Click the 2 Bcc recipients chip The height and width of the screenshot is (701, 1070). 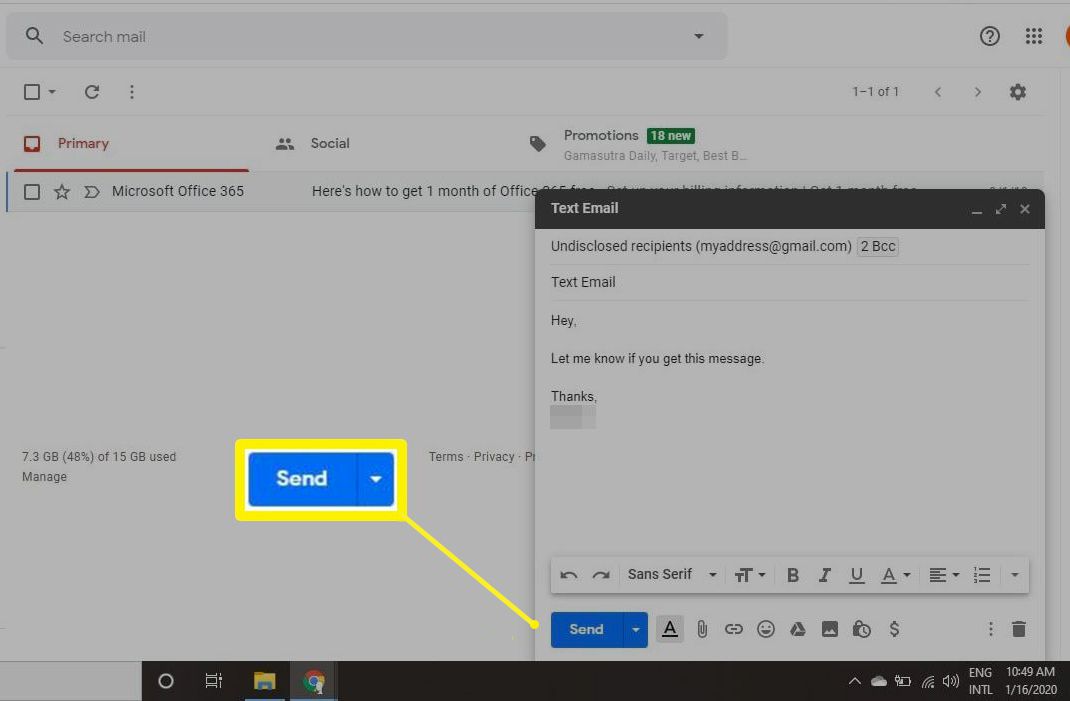(878, 246)
